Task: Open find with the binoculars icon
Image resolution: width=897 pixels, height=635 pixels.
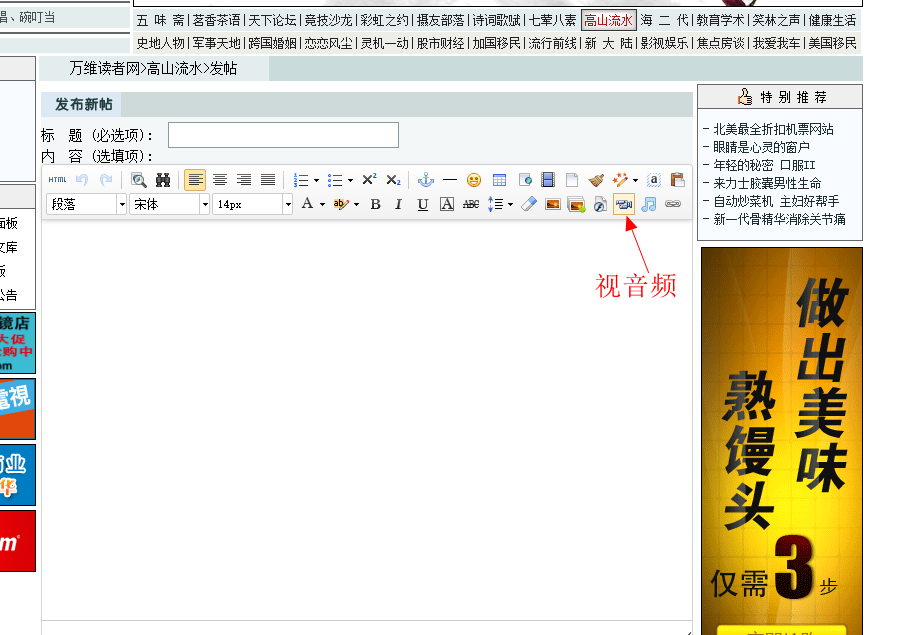Action: point(163,180)
